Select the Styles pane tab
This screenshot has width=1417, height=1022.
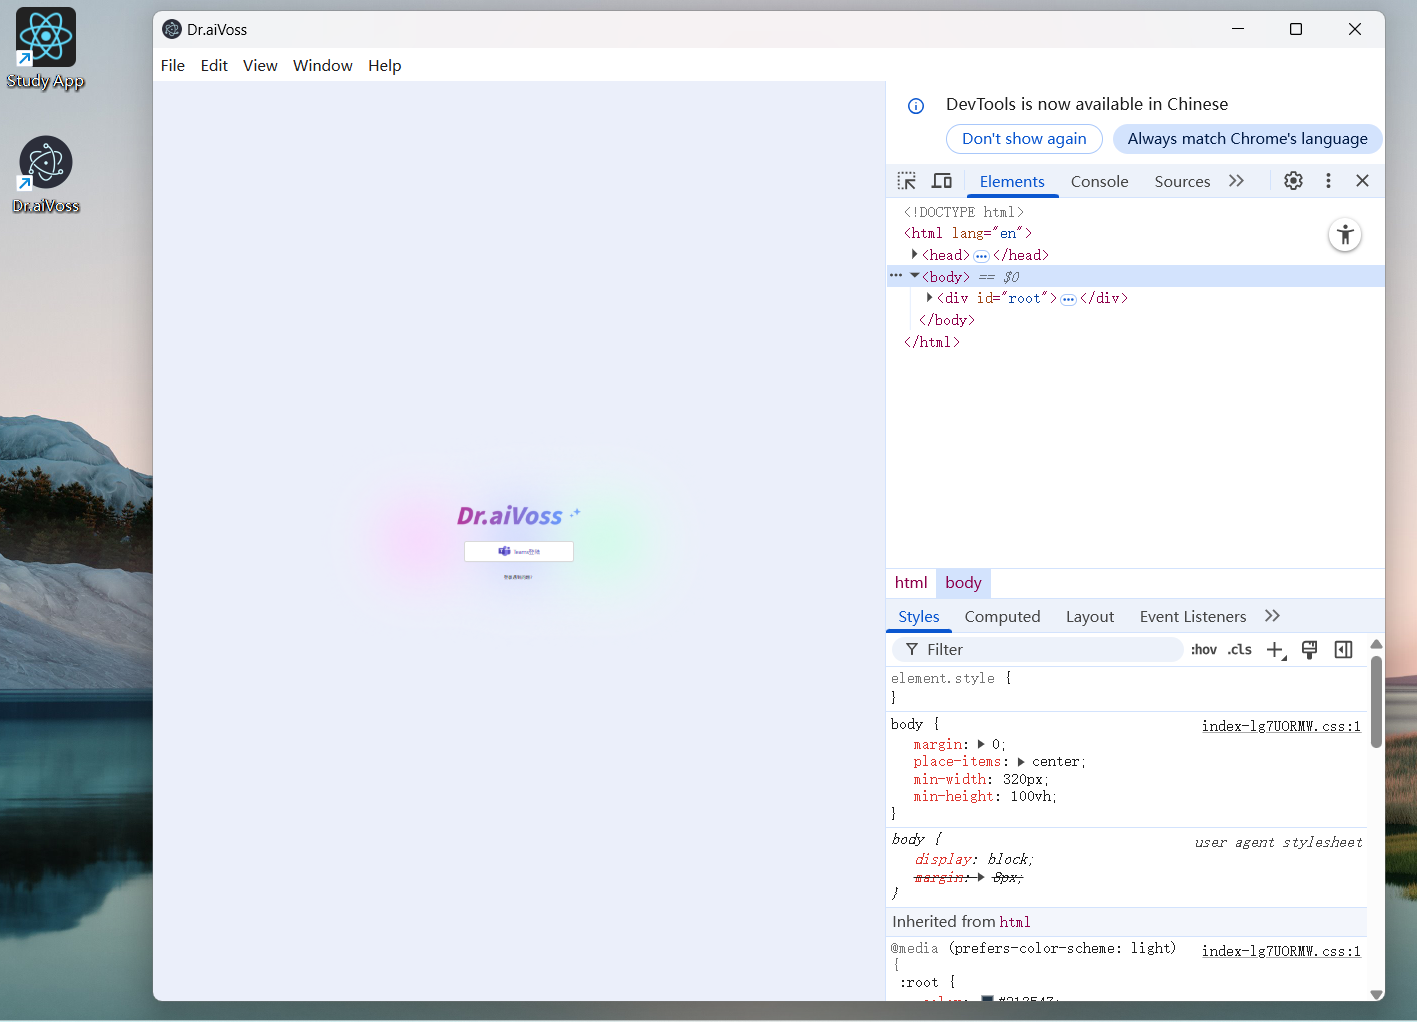(x=918, y=617)
